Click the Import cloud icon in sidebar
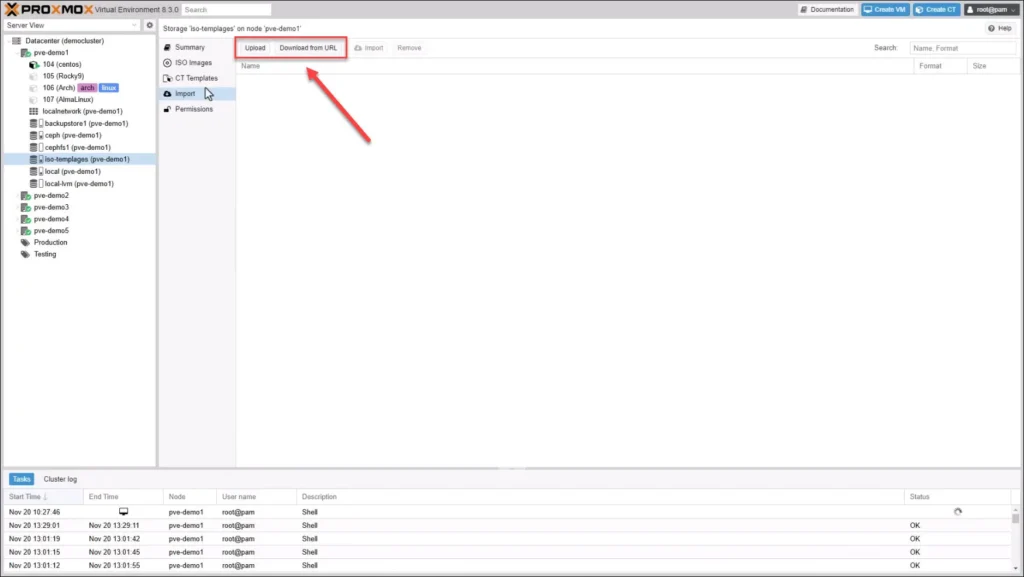The height and width of the screenshot is (577, 1024). pyautogui.click(x=169, y=93)
